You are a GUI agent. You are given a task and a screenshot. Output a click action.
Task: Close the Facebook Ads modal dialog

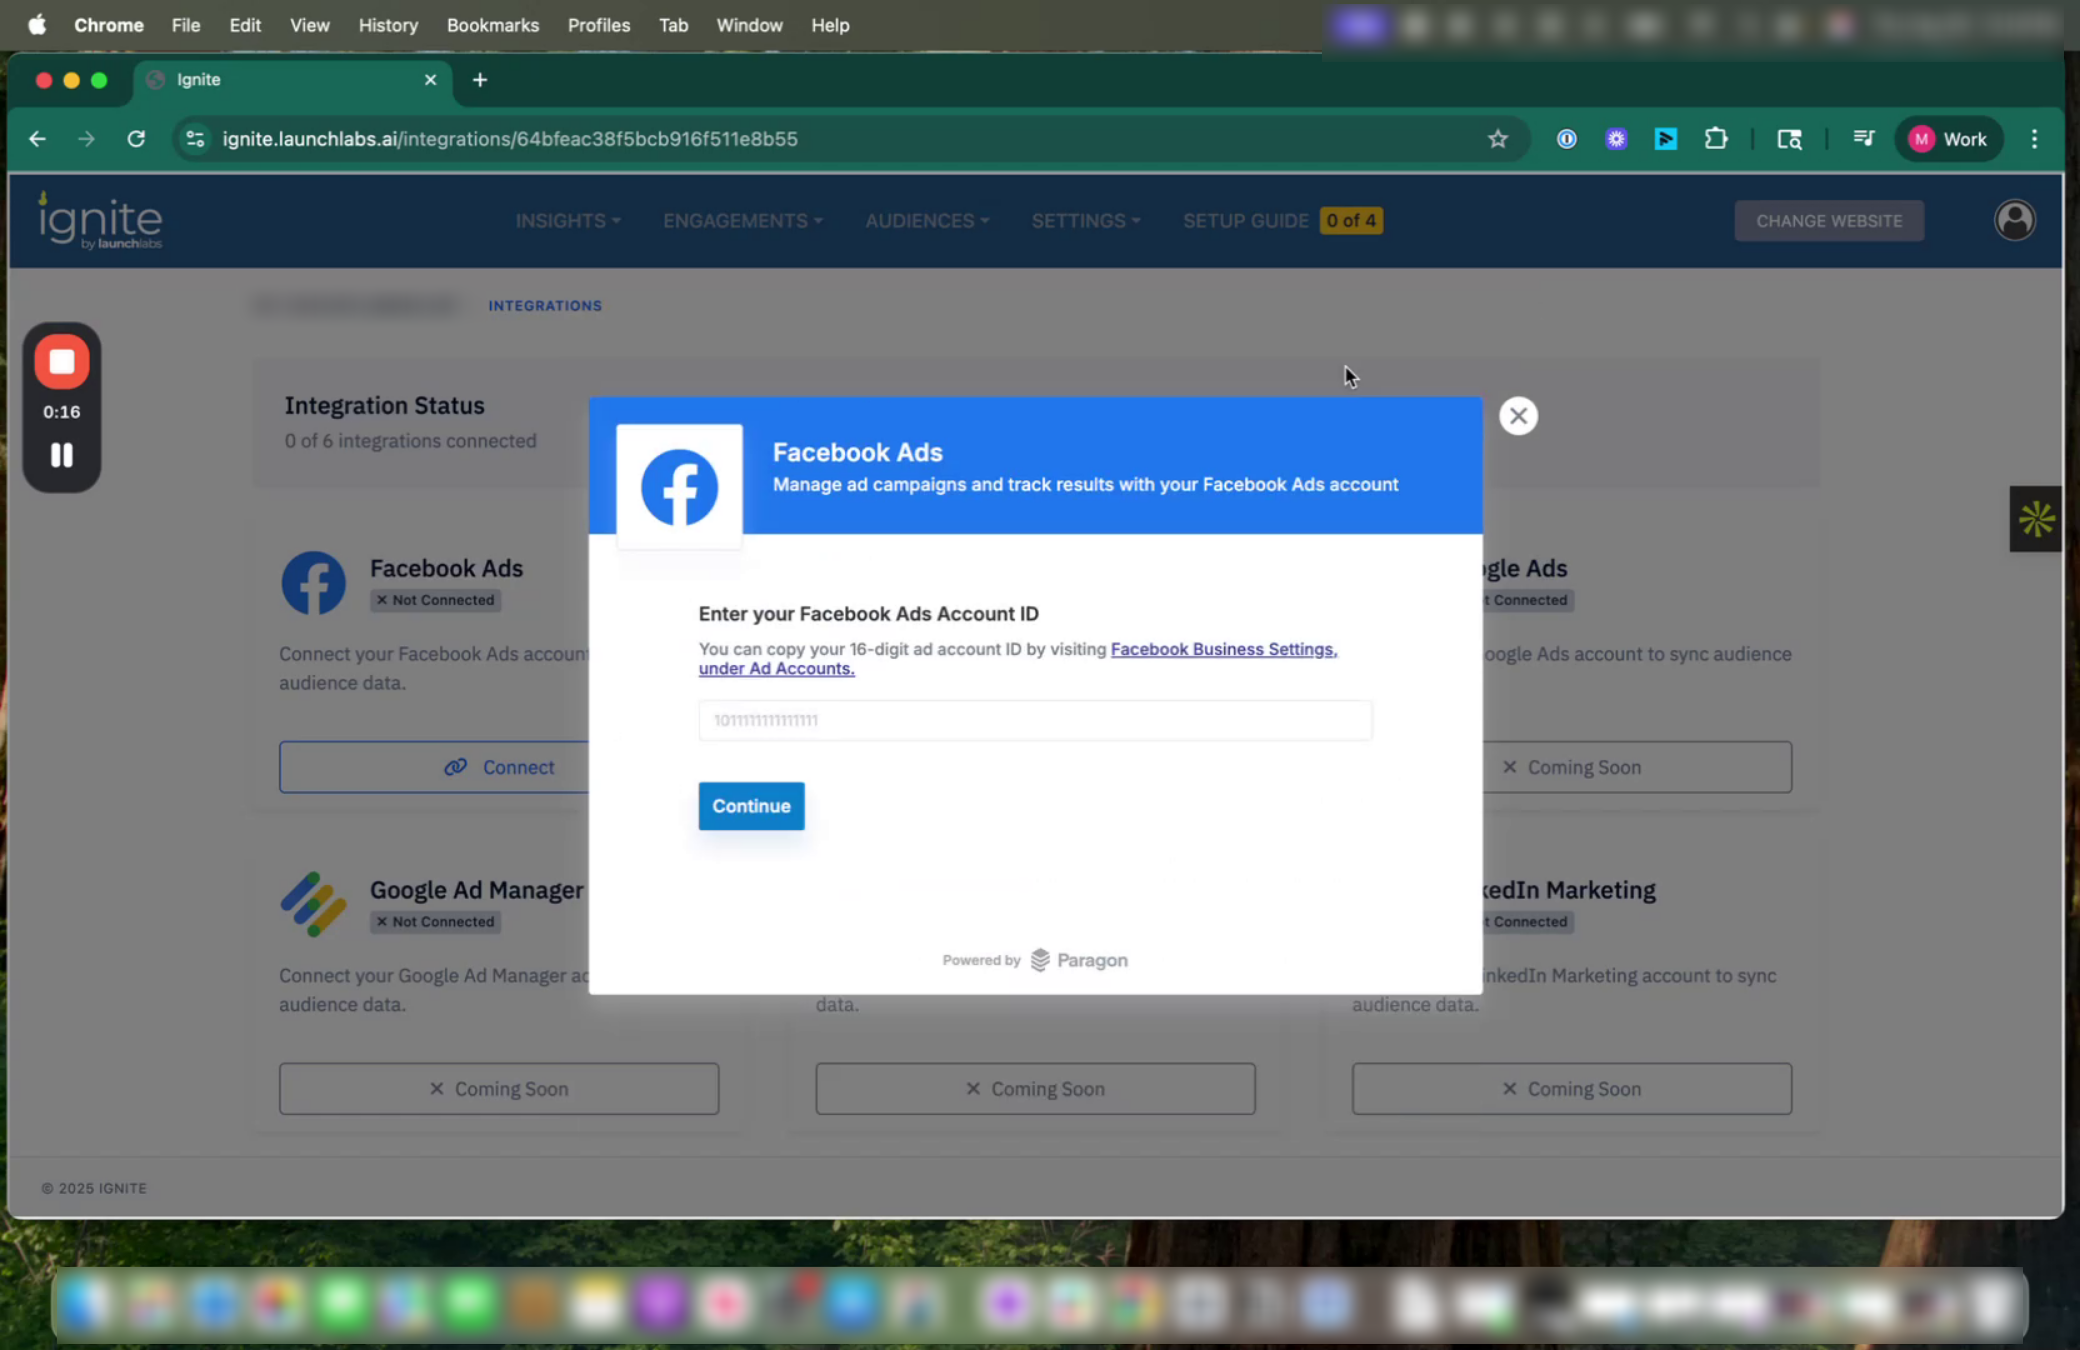click(1518, 416)
